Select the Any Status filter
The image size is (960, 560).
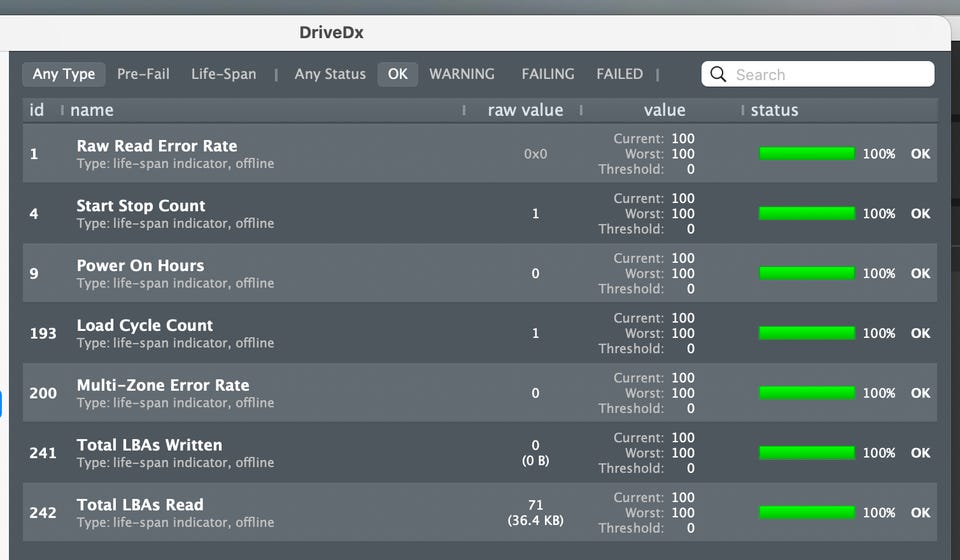(x=330, y=74)
